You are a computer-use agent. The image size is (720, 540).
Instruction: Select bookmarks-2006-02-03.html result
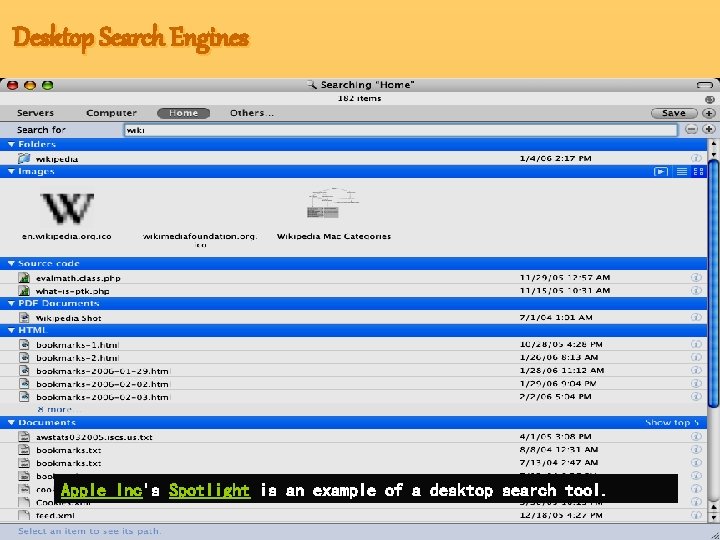point(103,397)
